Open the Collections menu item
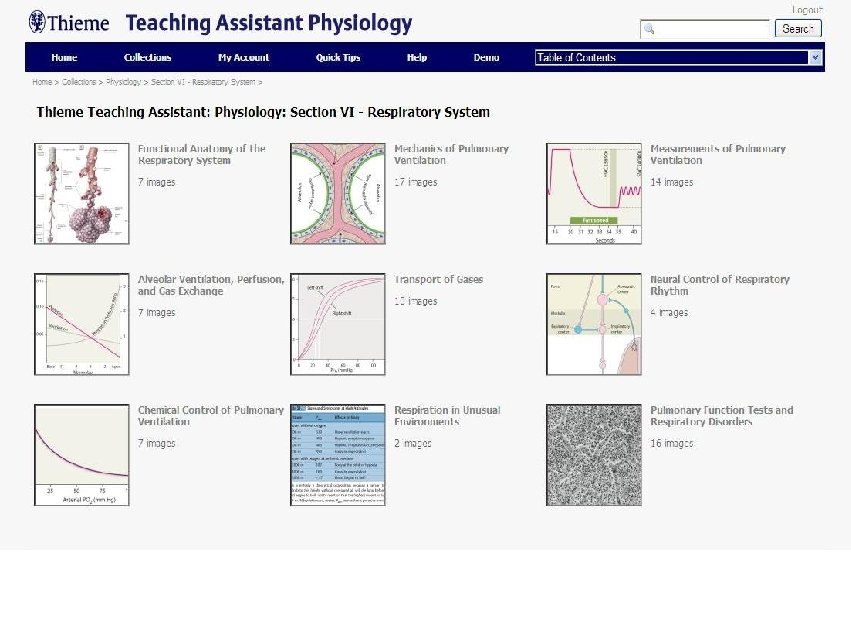 [x=147, y=58]
